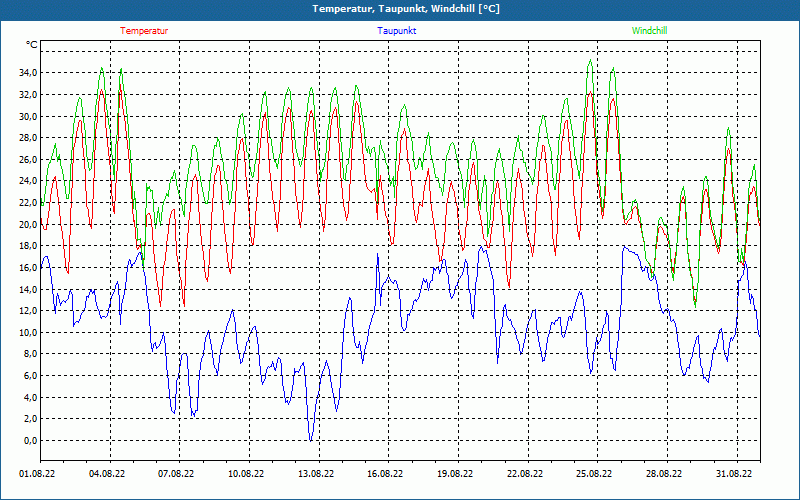Select the 31.08.22 date label

734,473
